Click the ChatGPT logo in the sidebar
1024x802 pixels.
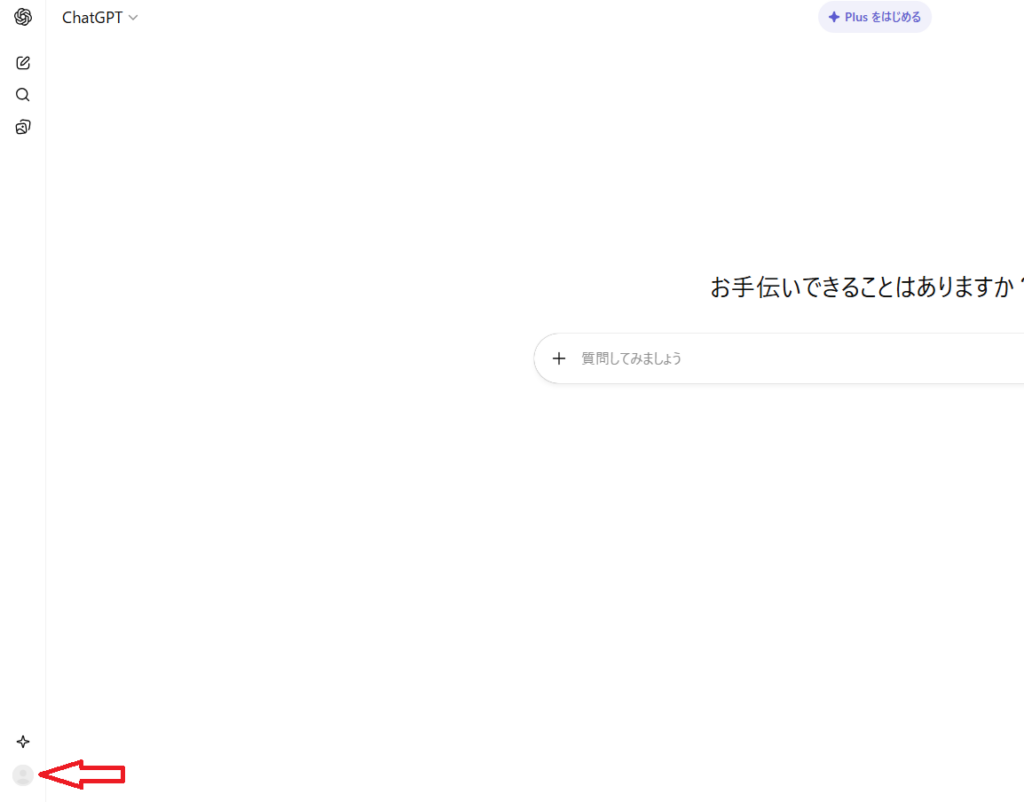tap(23, 18)
